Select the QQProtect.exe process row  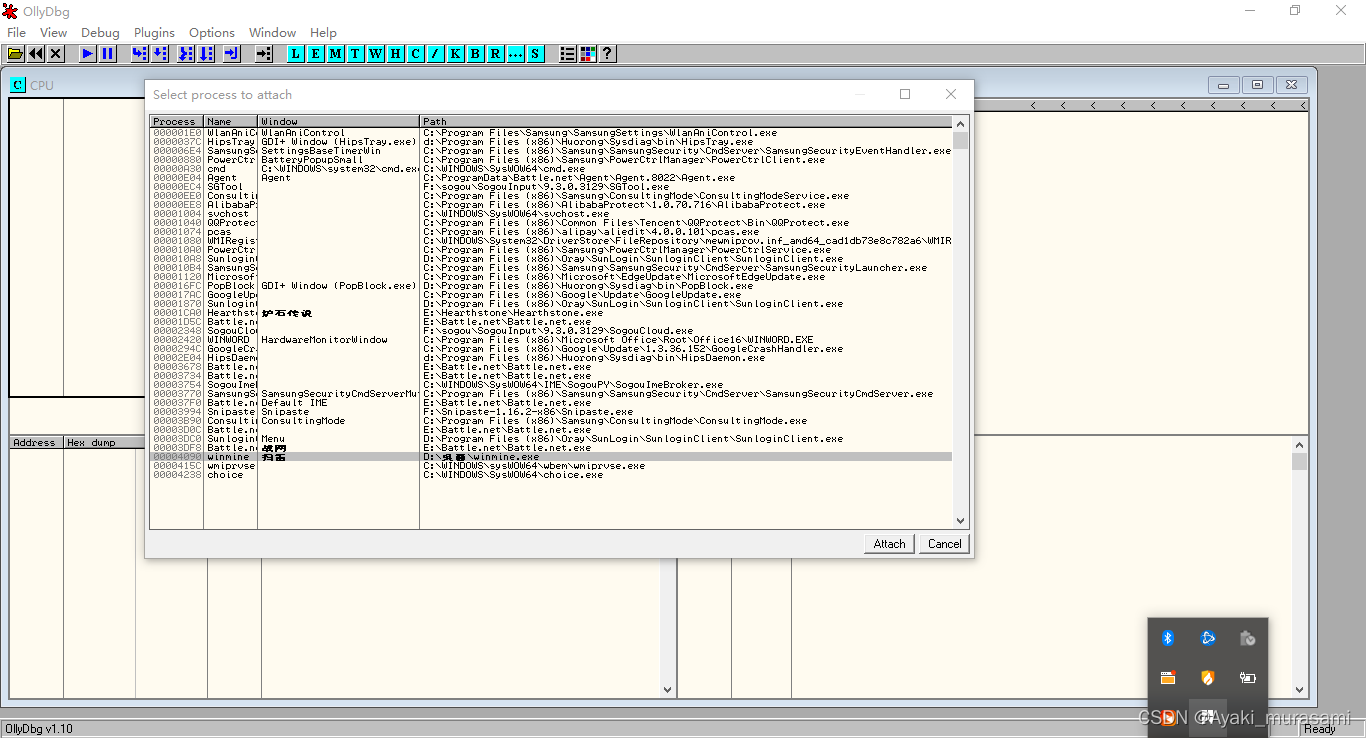[x=551, y=223]
